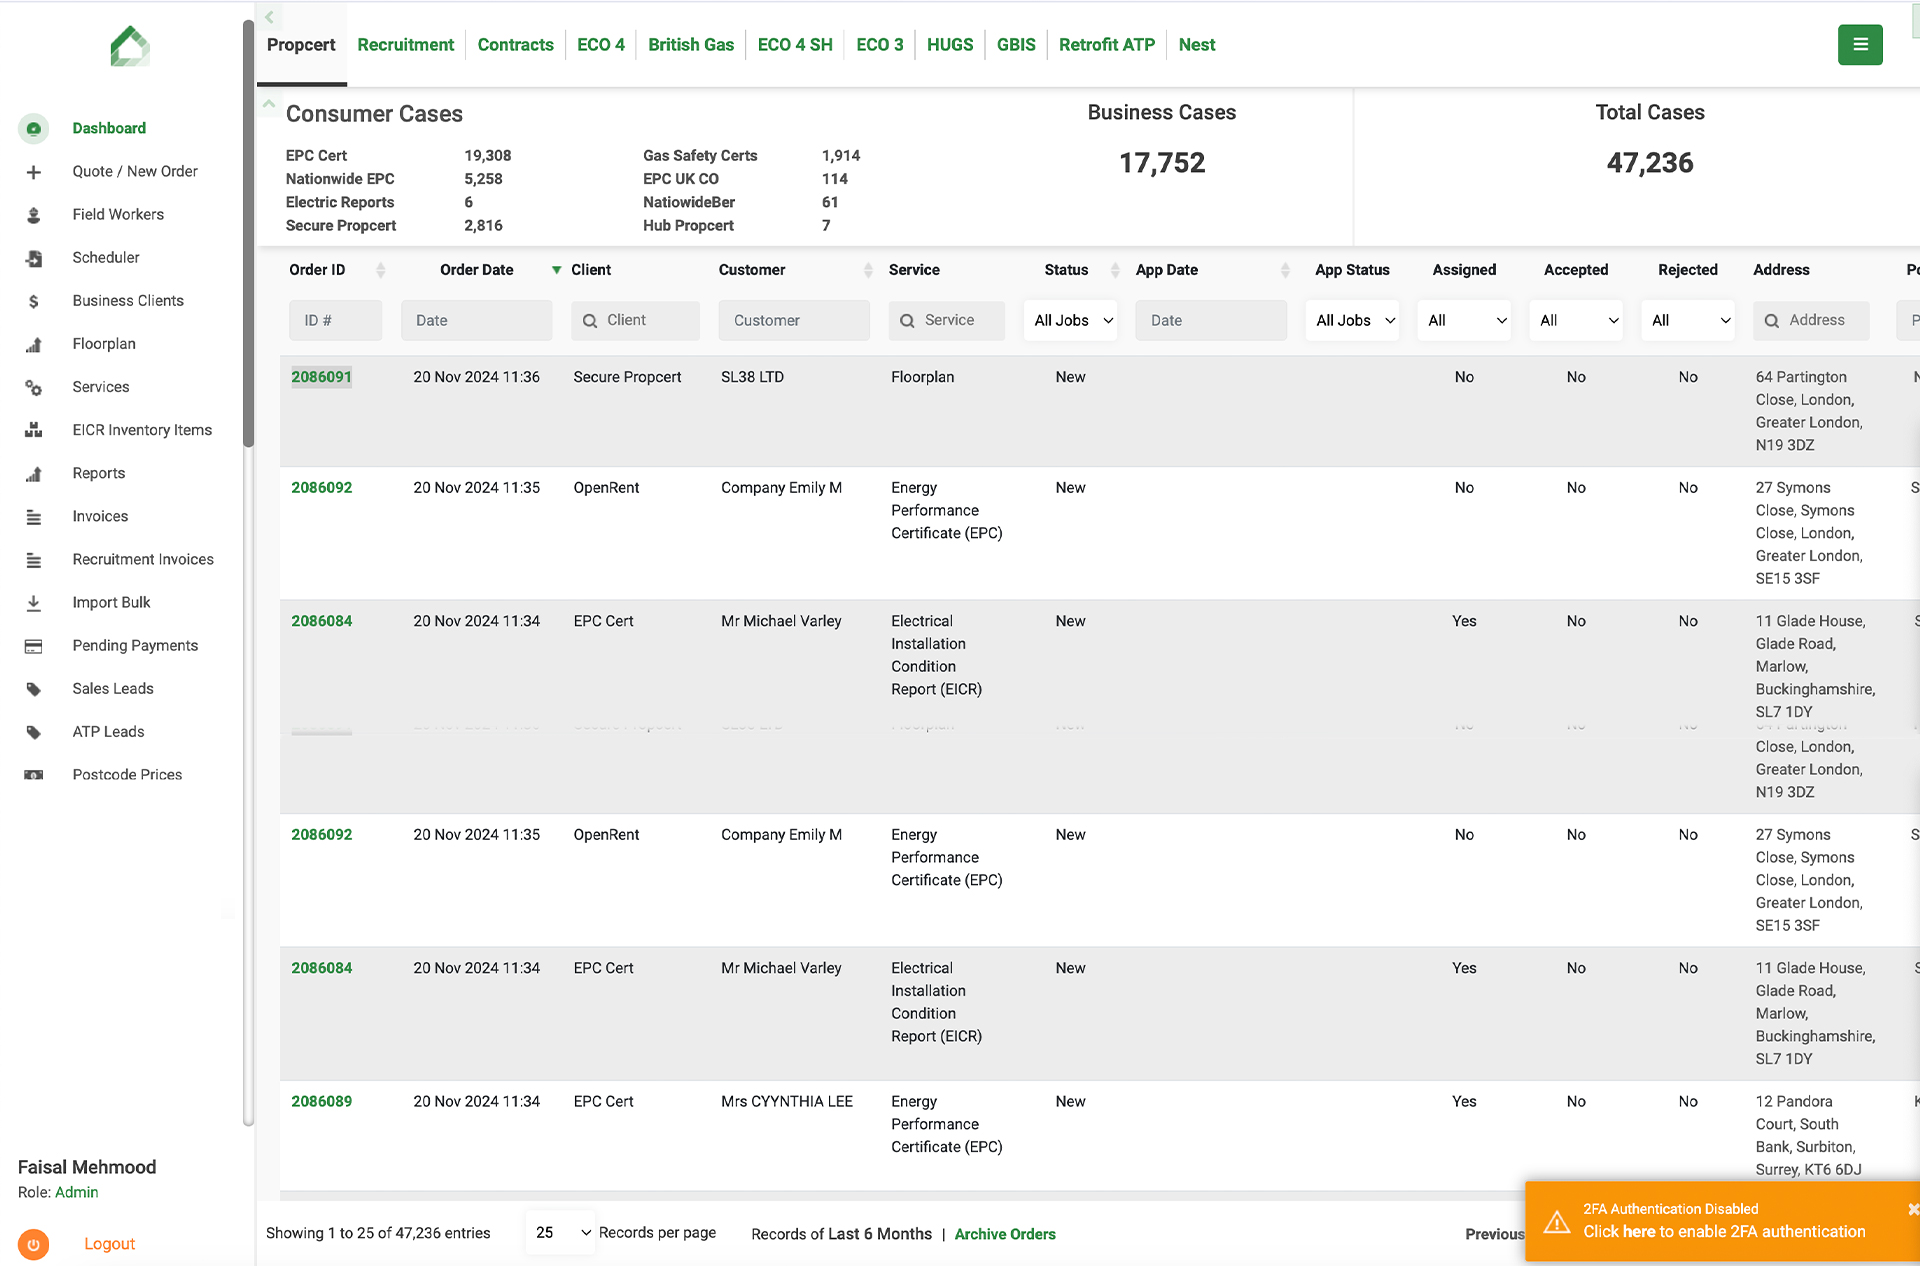Open the green hamburger menu button
Viewport: 1920px width, 1266px height.
(1860, 44)
